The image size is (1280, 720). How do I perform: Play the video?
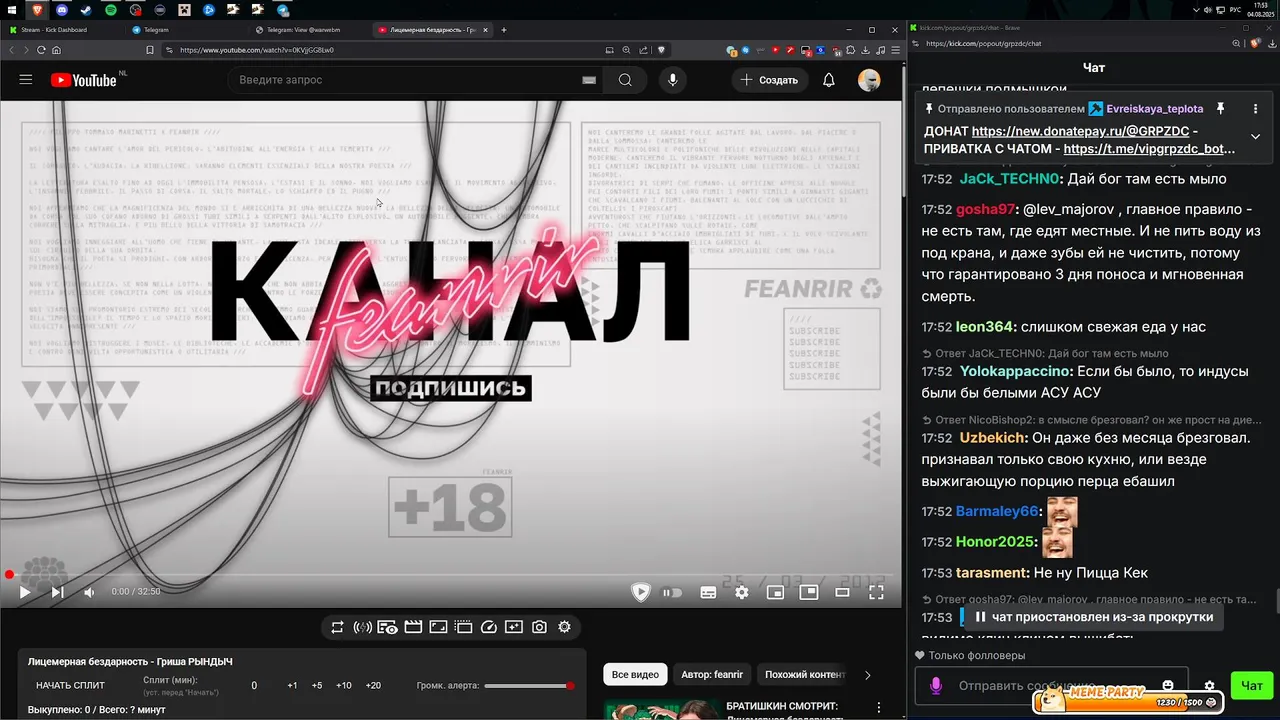click(x=25, y=592)
